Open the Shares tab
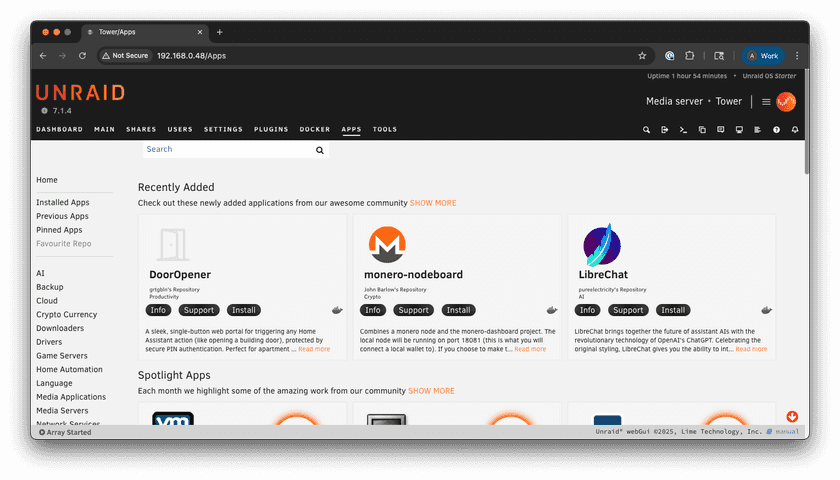This screenshot has height=480, width=840. (141, 130)
